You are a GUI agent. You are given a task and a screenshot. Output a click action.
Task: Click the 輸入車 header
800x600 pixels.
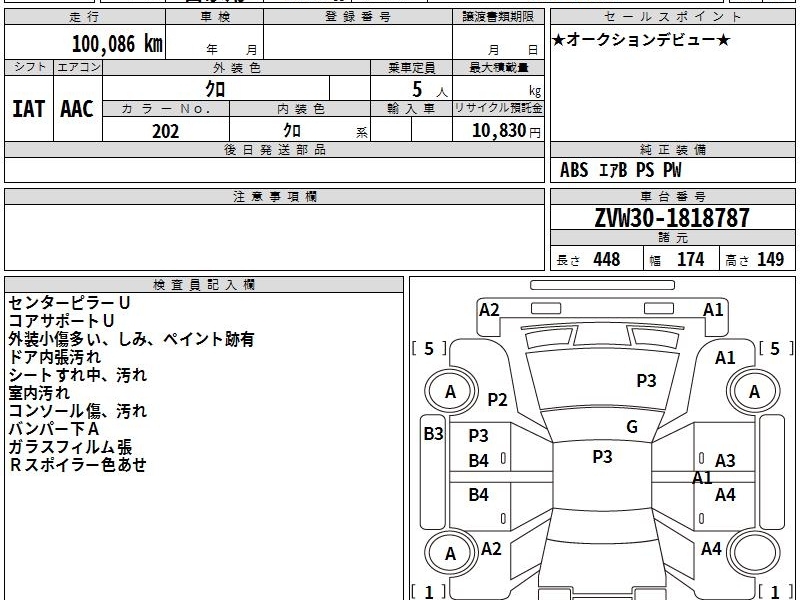pyautogui.click(x=411, y=109)
